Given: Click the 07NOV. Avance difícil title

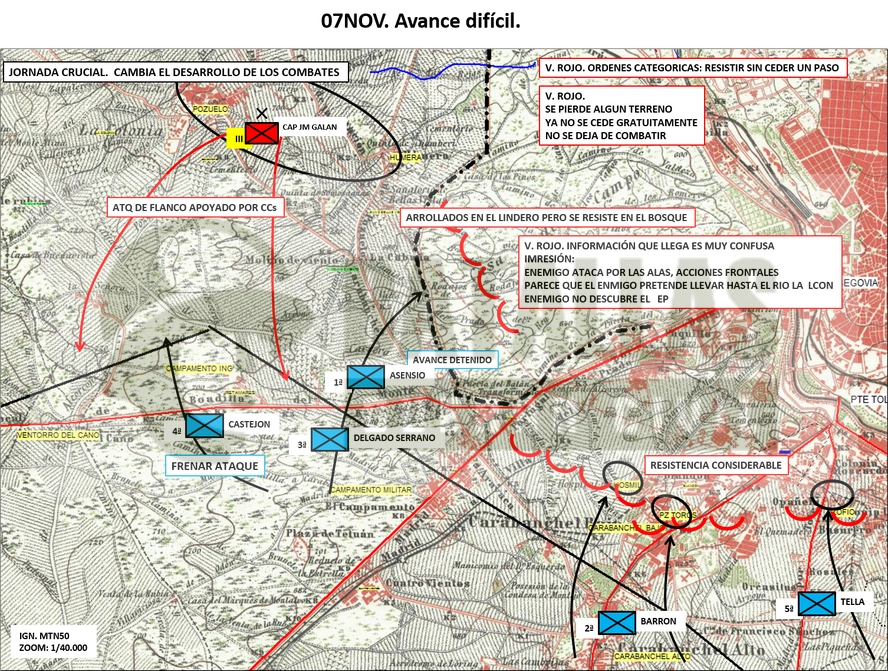Looking at the screenshot, I should pyautogui.click(x=420, y=21).
